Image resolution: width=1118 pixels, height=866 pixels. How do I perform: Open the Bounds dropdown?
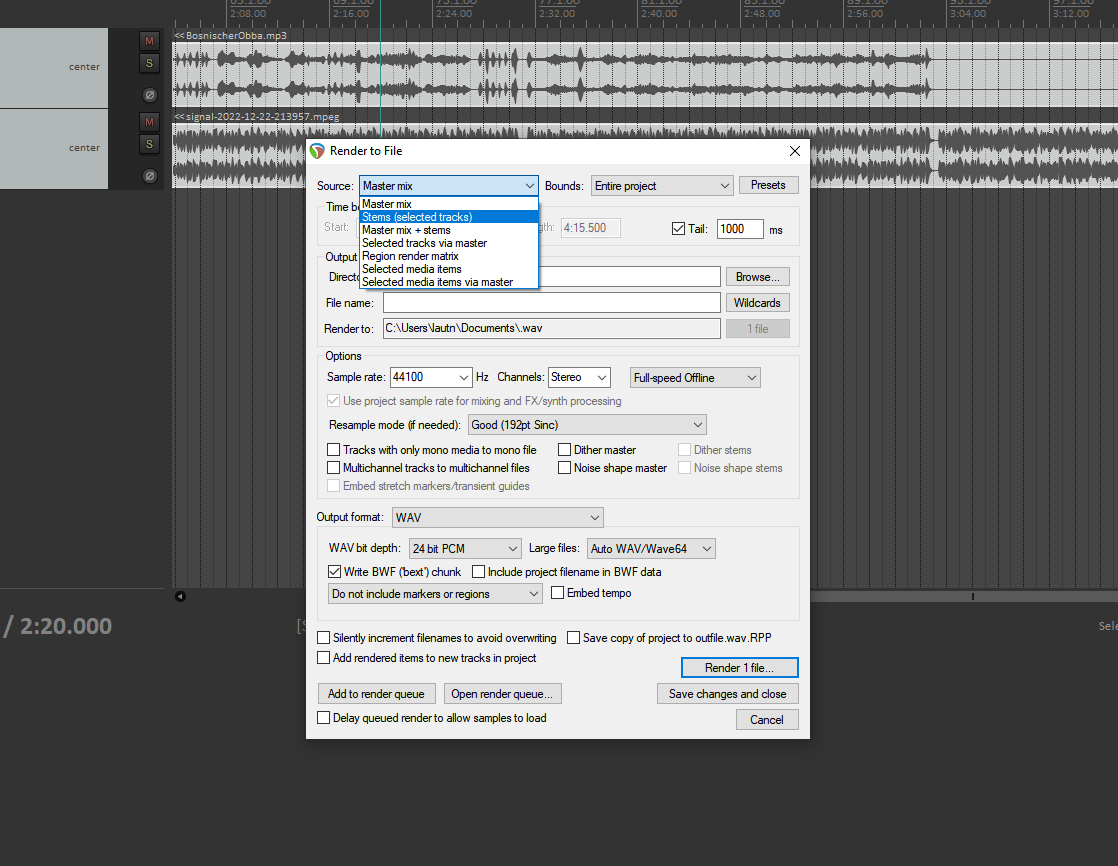click(661, 186)
